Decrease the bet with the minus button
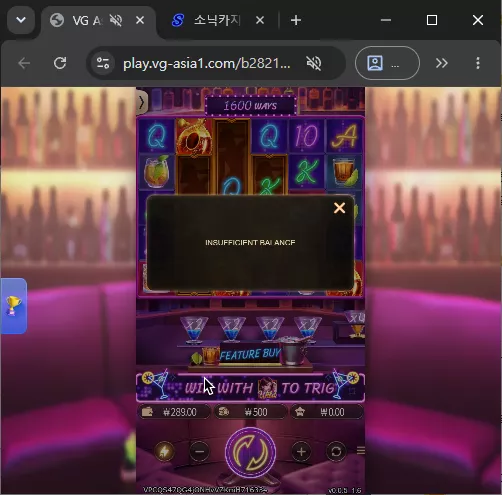This screenshot has height=495, width=502. (x=199, y=452)
